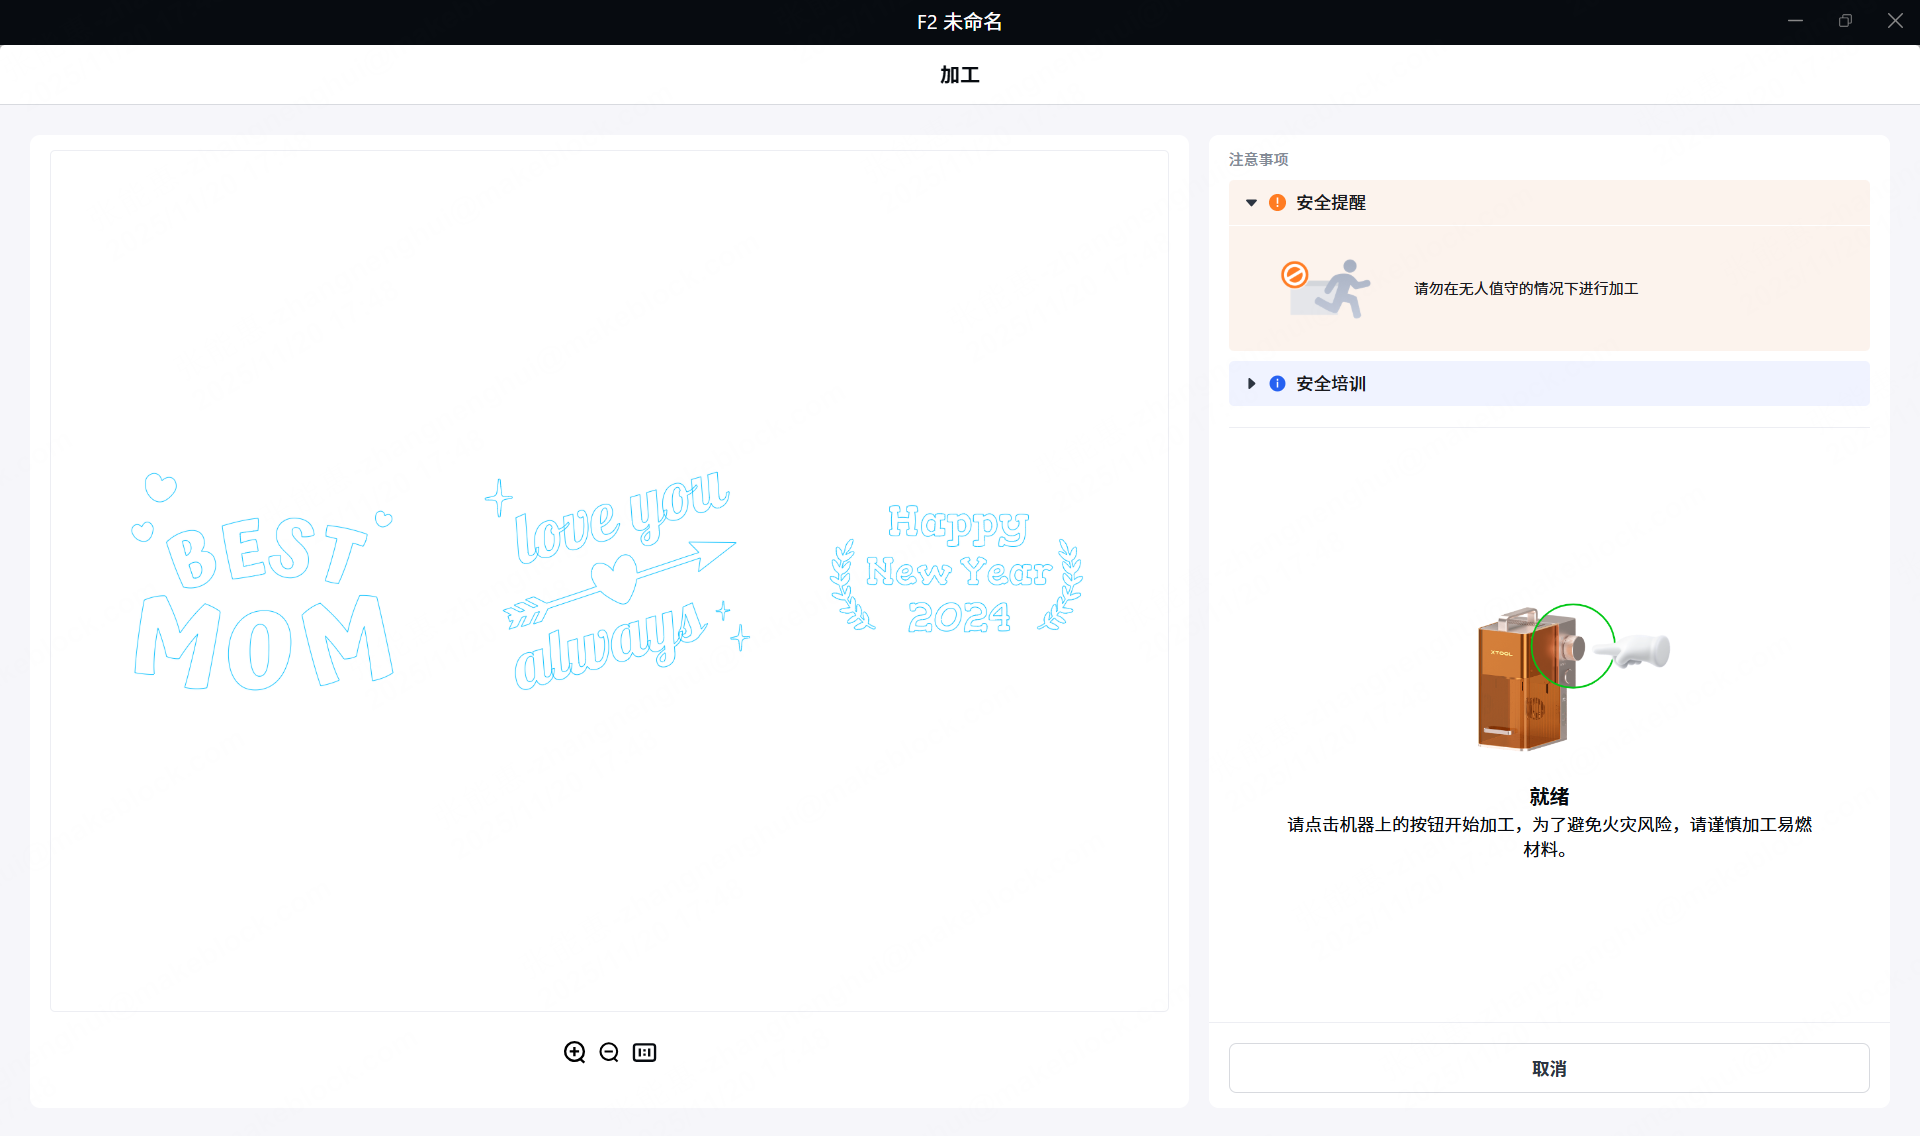This screenshot has height=1136, width=1920.
Task: Click the zoom out magnifier icon
Action: [x=609, y=1052]
